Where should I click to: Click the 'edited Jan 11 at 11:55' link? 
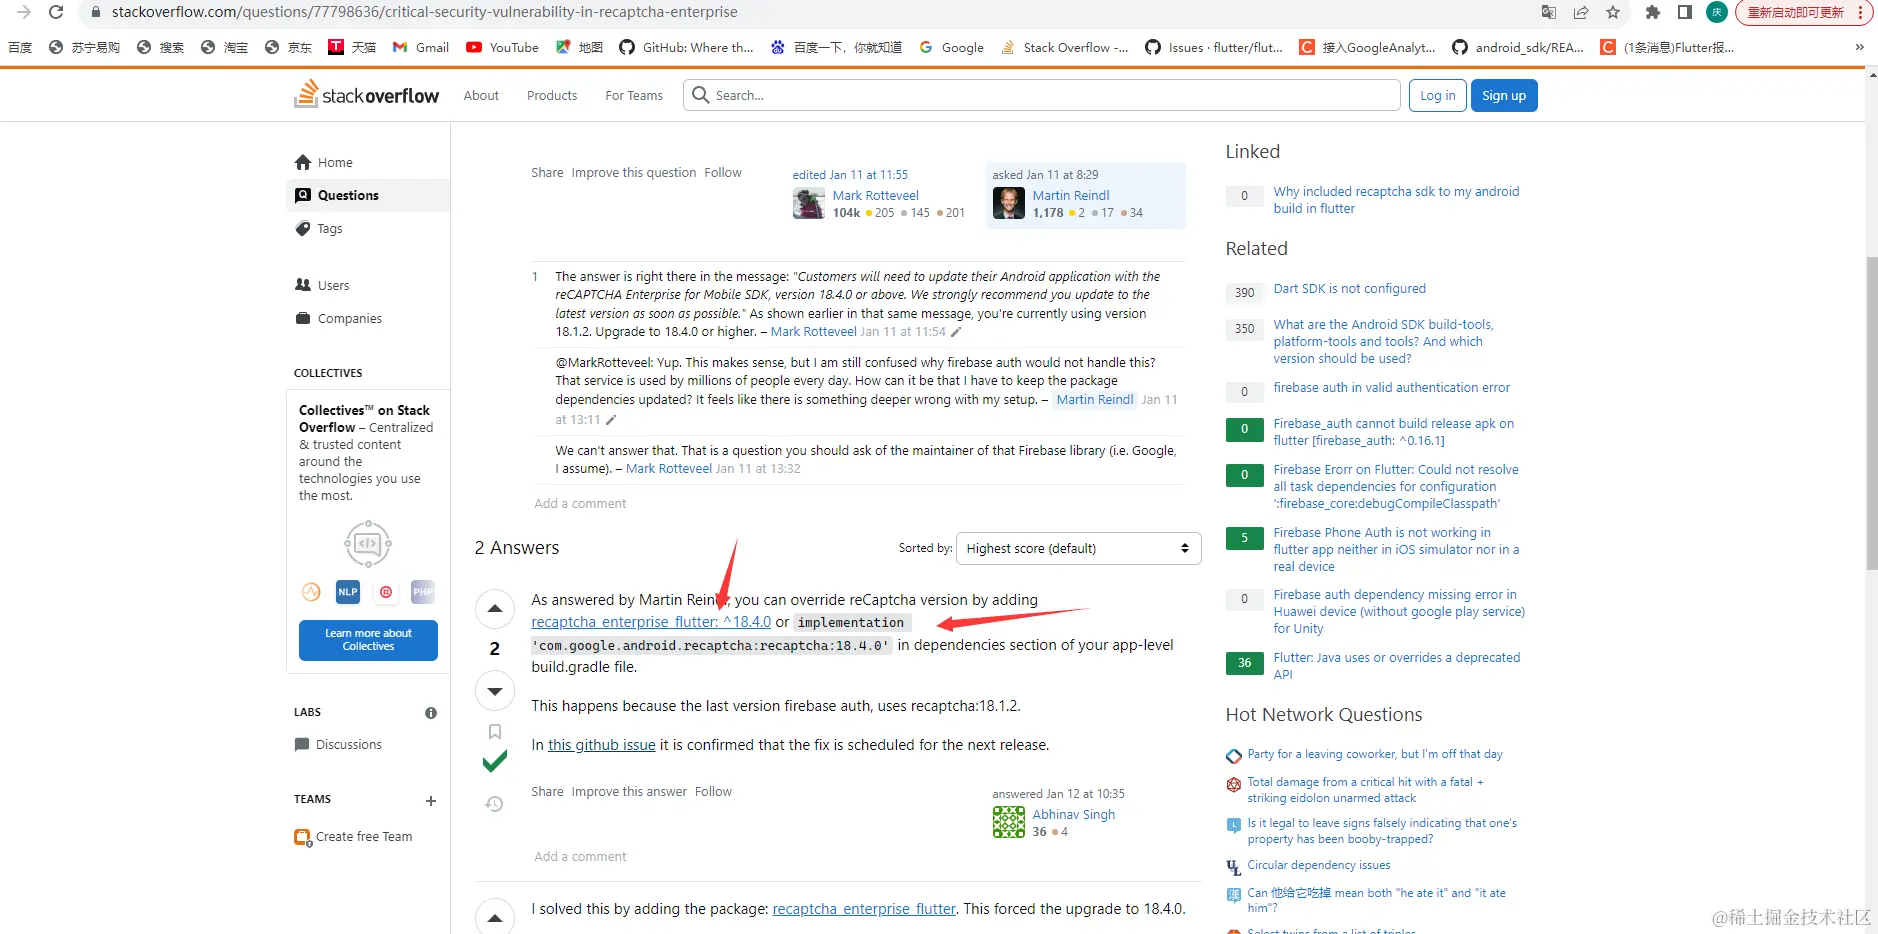[850, 174]
